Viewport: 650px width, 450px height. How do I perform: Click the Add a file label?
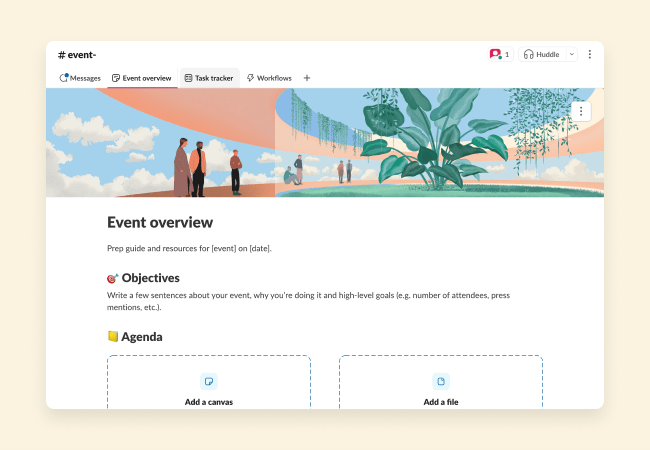[440, 402]
